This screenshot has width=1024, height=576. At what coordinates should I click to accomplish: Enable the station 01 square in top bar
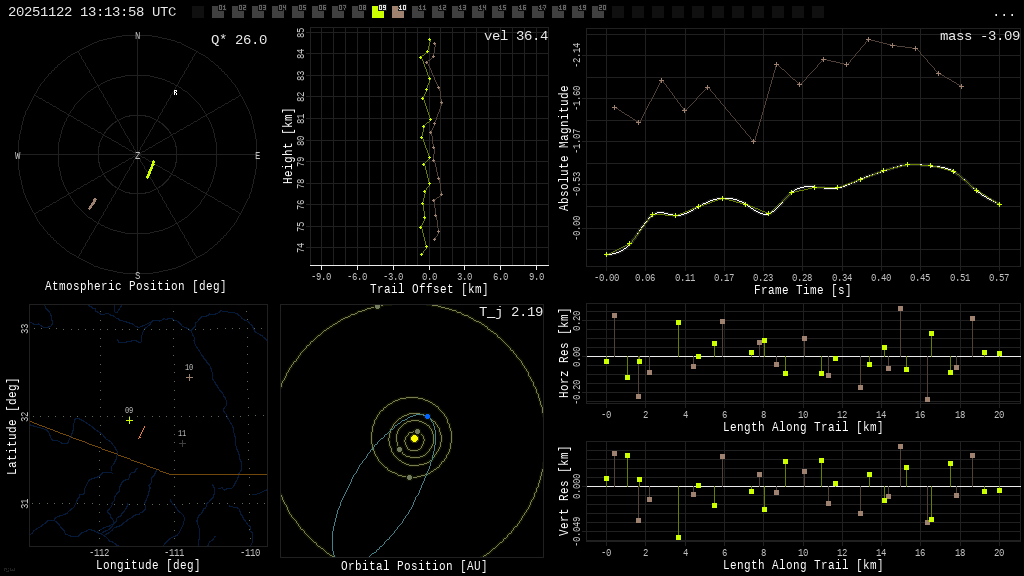218,12
